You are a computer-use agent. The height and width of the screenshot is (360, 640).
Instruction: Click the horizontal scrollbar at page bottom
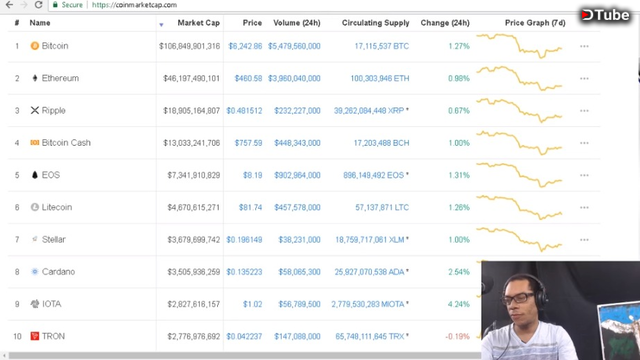point(244,356)
